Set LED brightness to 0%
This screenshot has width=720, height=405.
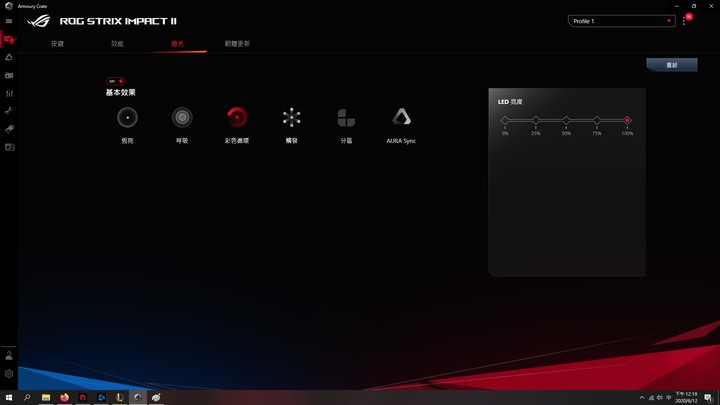[x=505, y=120]
